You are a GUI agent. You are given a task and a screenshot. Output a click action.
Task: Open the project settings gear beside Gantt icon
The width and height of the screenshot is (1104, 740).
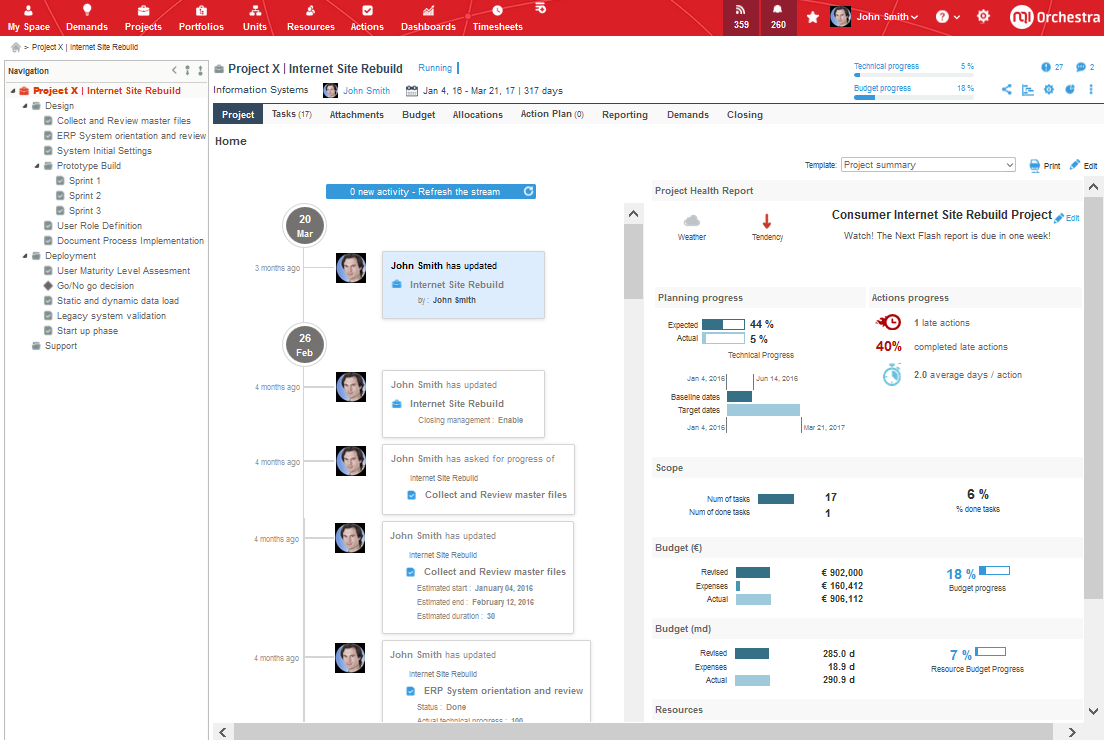point(1049,89)
